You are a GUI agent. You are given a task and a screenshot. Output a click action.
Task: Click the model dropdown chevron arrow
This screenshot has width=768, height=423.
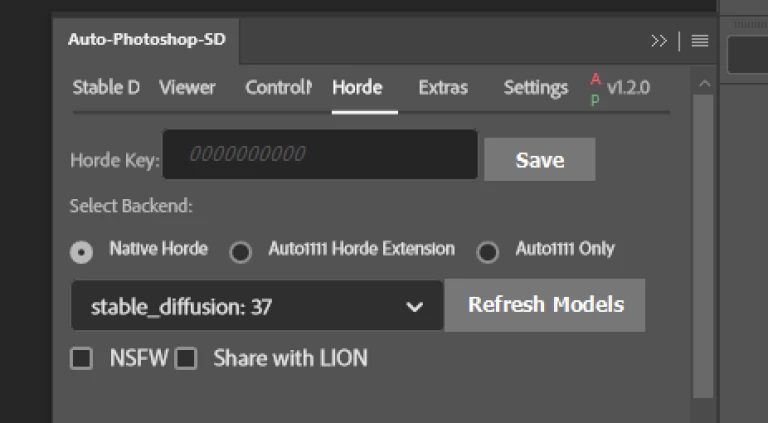[x=414, y=307]
